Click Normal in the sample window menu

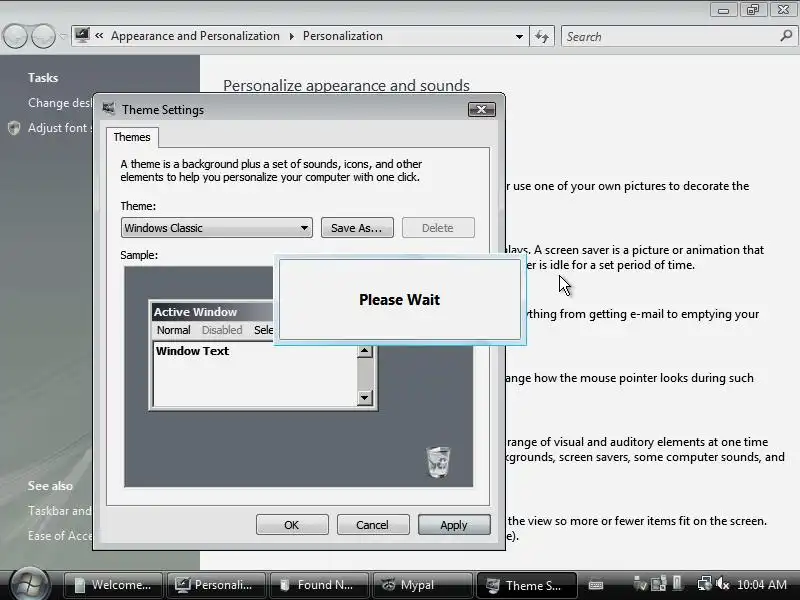(173, 330)
